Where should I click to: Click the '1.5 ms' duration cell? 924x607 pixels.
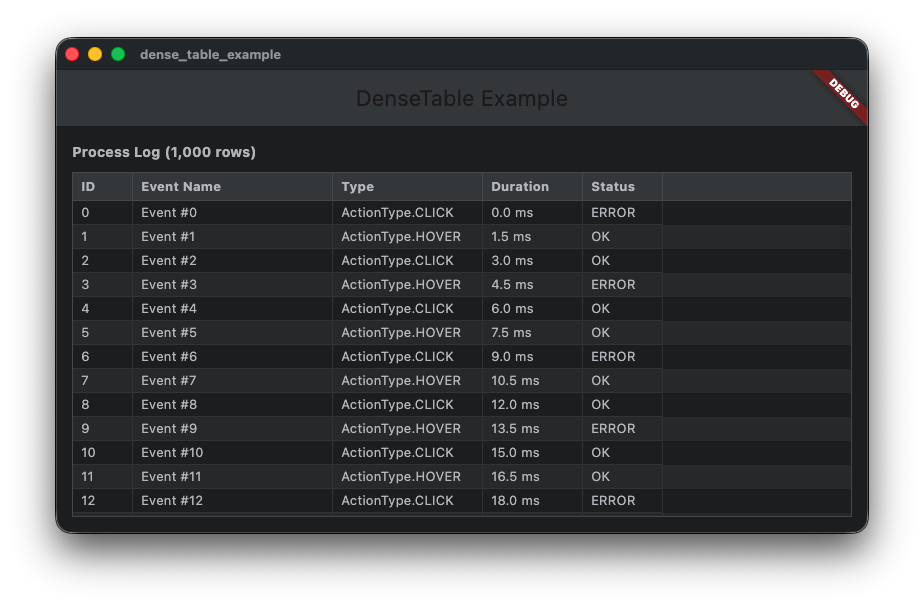pos(532,237)
